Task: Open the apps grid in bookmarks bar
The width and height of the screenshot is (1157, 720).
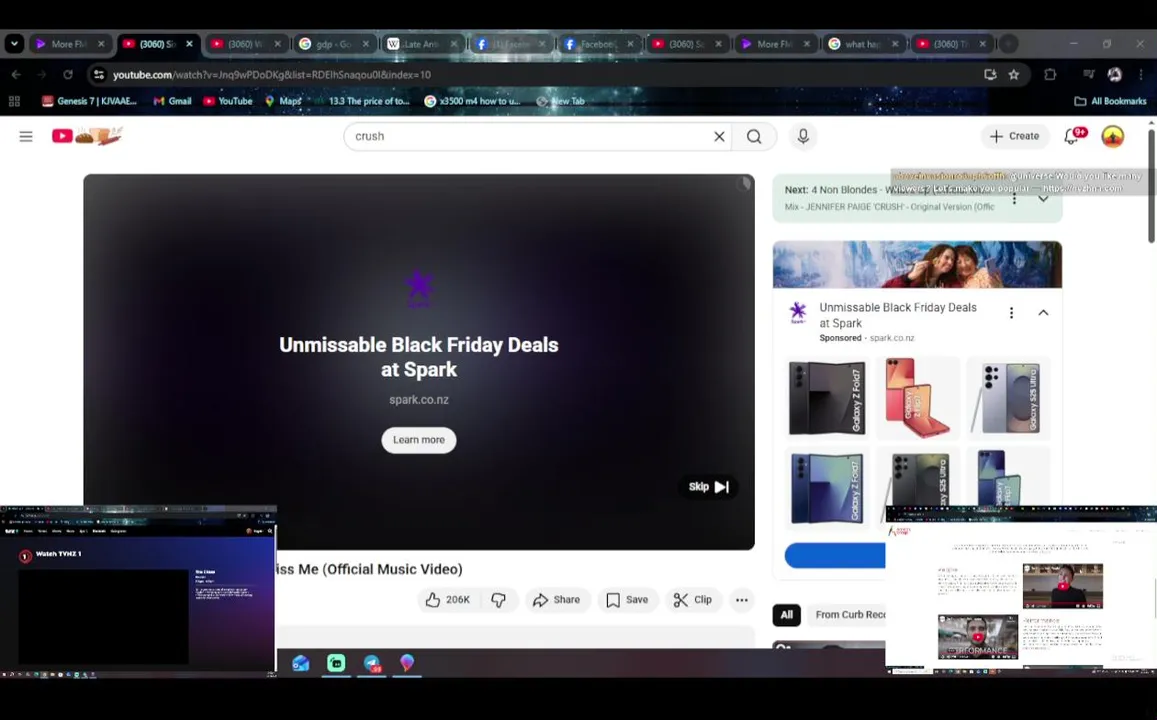Action: 14,101
